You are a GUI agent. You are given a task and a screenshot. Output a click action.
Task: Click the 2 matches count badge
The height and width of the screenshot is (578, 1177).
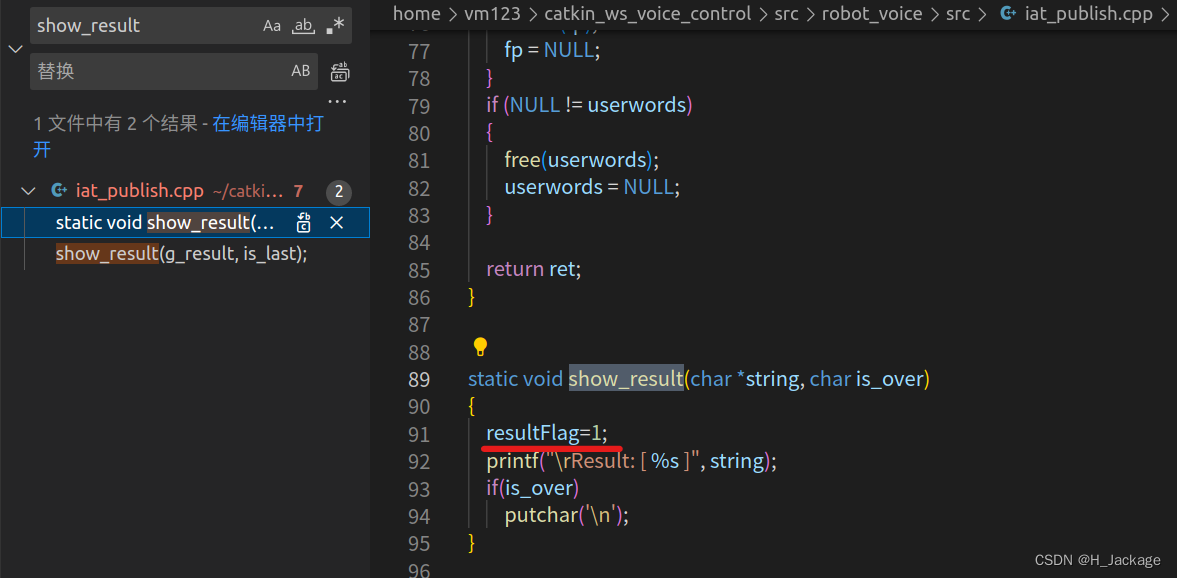pos(339,192)
